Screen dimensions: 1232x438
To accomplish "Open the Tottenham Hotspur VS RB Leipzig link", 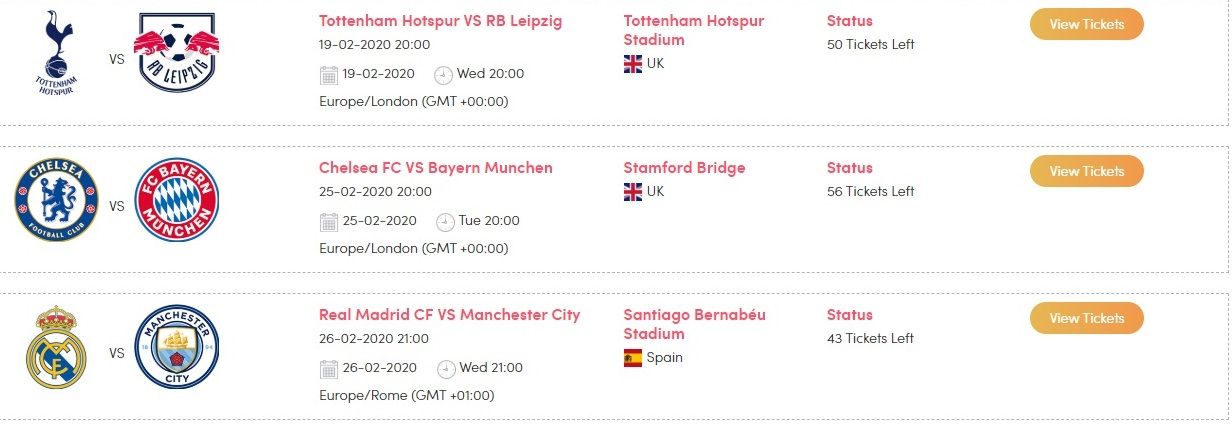I will click(442, 21).
